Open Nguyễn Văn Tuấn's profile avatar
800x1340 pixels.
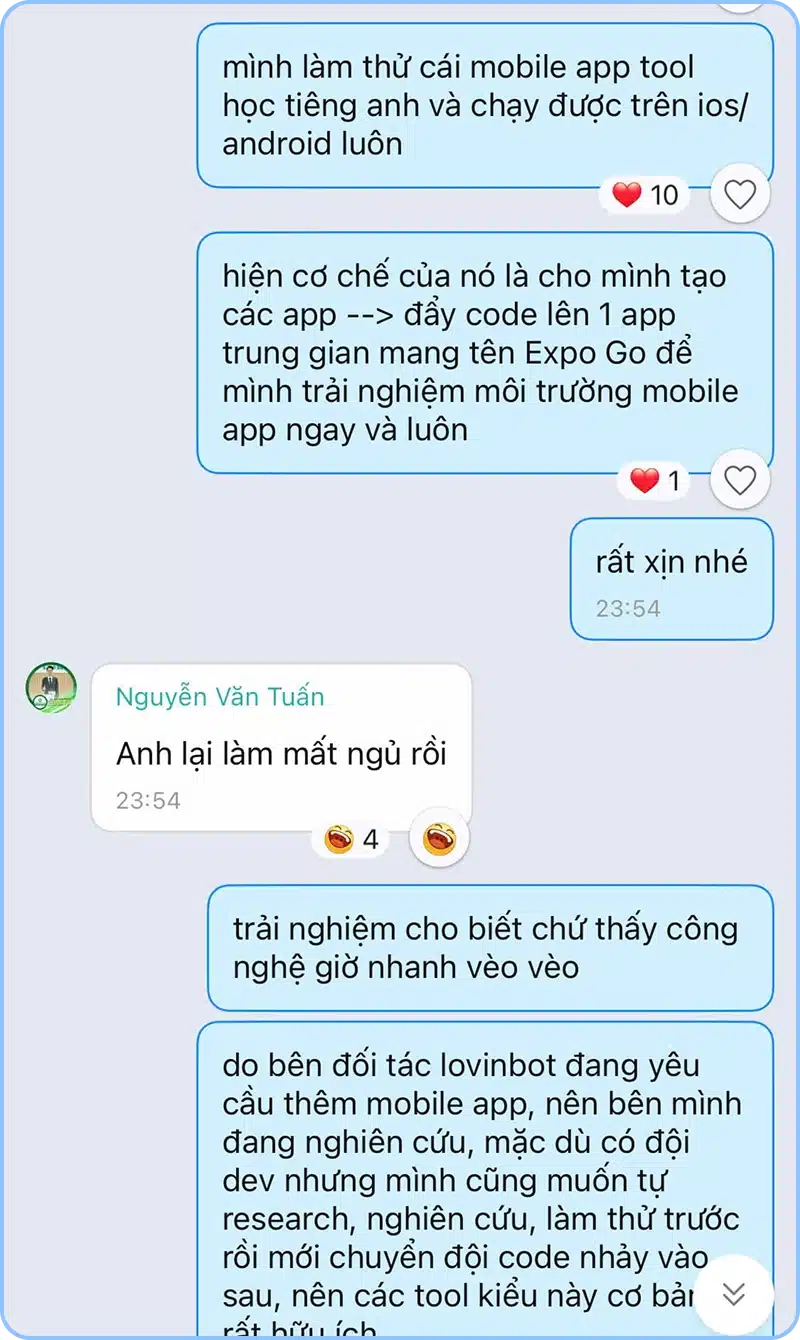51,687
